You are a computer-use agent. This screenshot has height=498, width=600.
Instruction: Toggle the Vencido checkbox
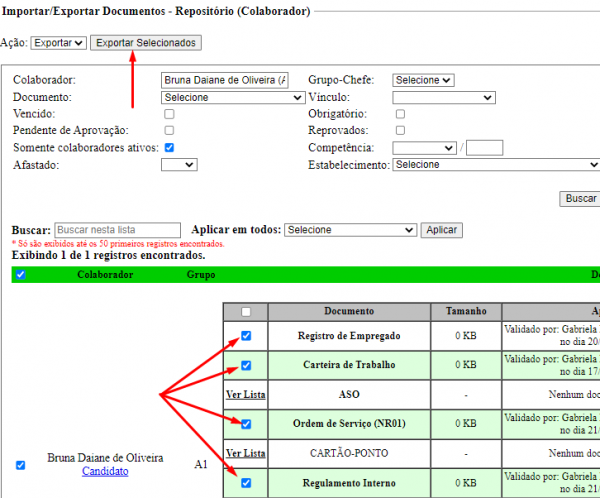[x=169, y=114]
